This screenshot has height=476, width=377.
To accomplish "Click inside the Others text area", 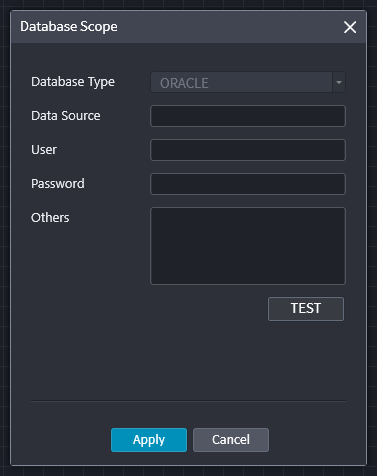I will pos(248,246).
